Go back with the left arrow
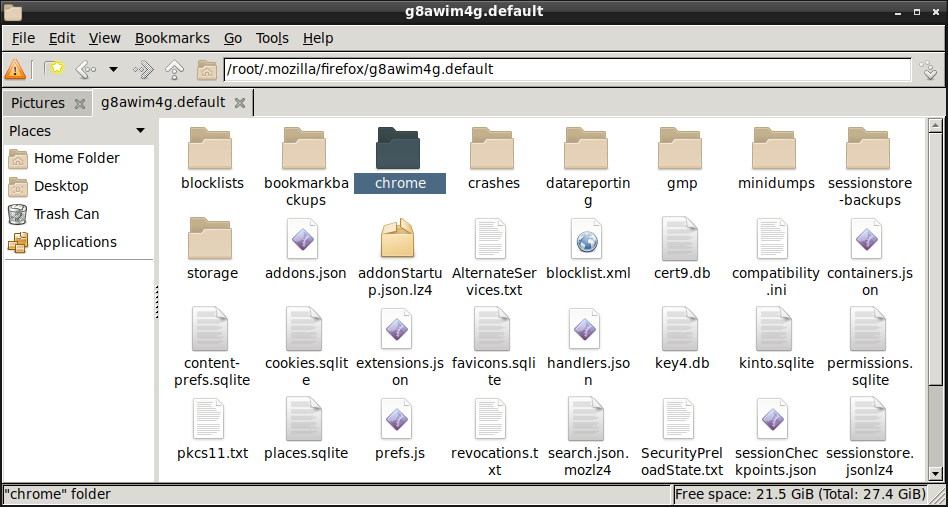 pyautogui.click(x=85, y=69)
